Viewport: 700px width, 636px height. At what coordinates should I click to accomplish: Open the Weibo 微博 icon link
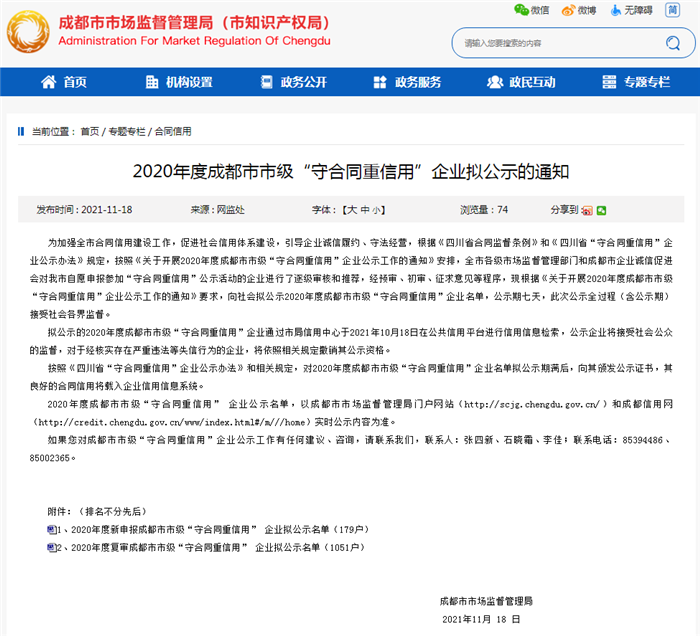(579, 10)
